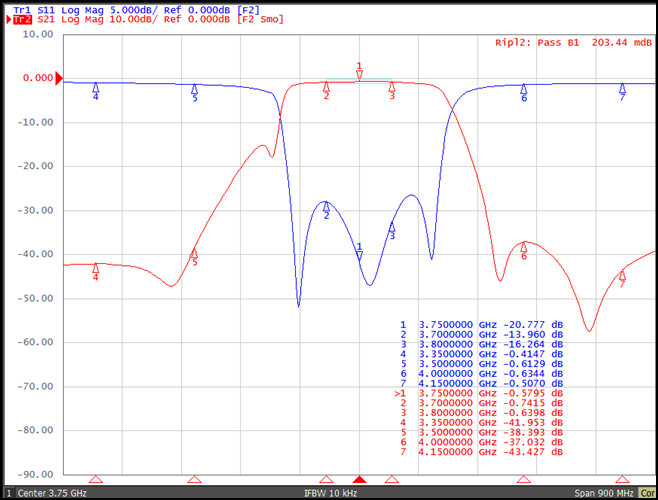This screenshot has width=658, height=500.
Task: Click the IFBW 10 kHz status entry
Action: pos(330,493)
